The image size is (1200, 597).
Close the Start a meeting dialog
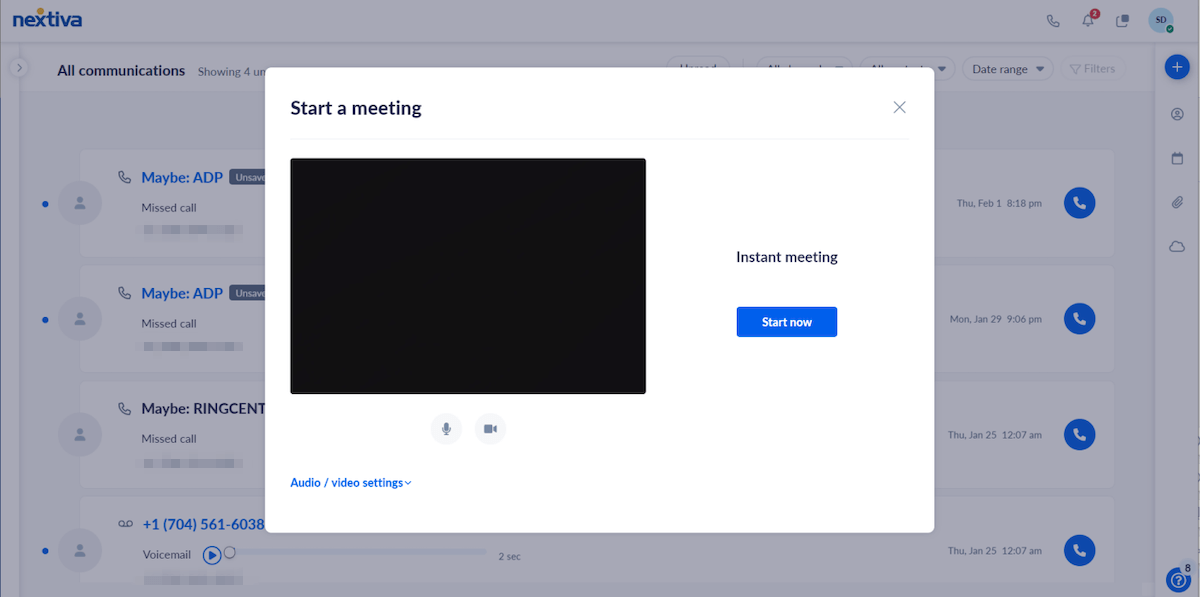pos(899,108)
